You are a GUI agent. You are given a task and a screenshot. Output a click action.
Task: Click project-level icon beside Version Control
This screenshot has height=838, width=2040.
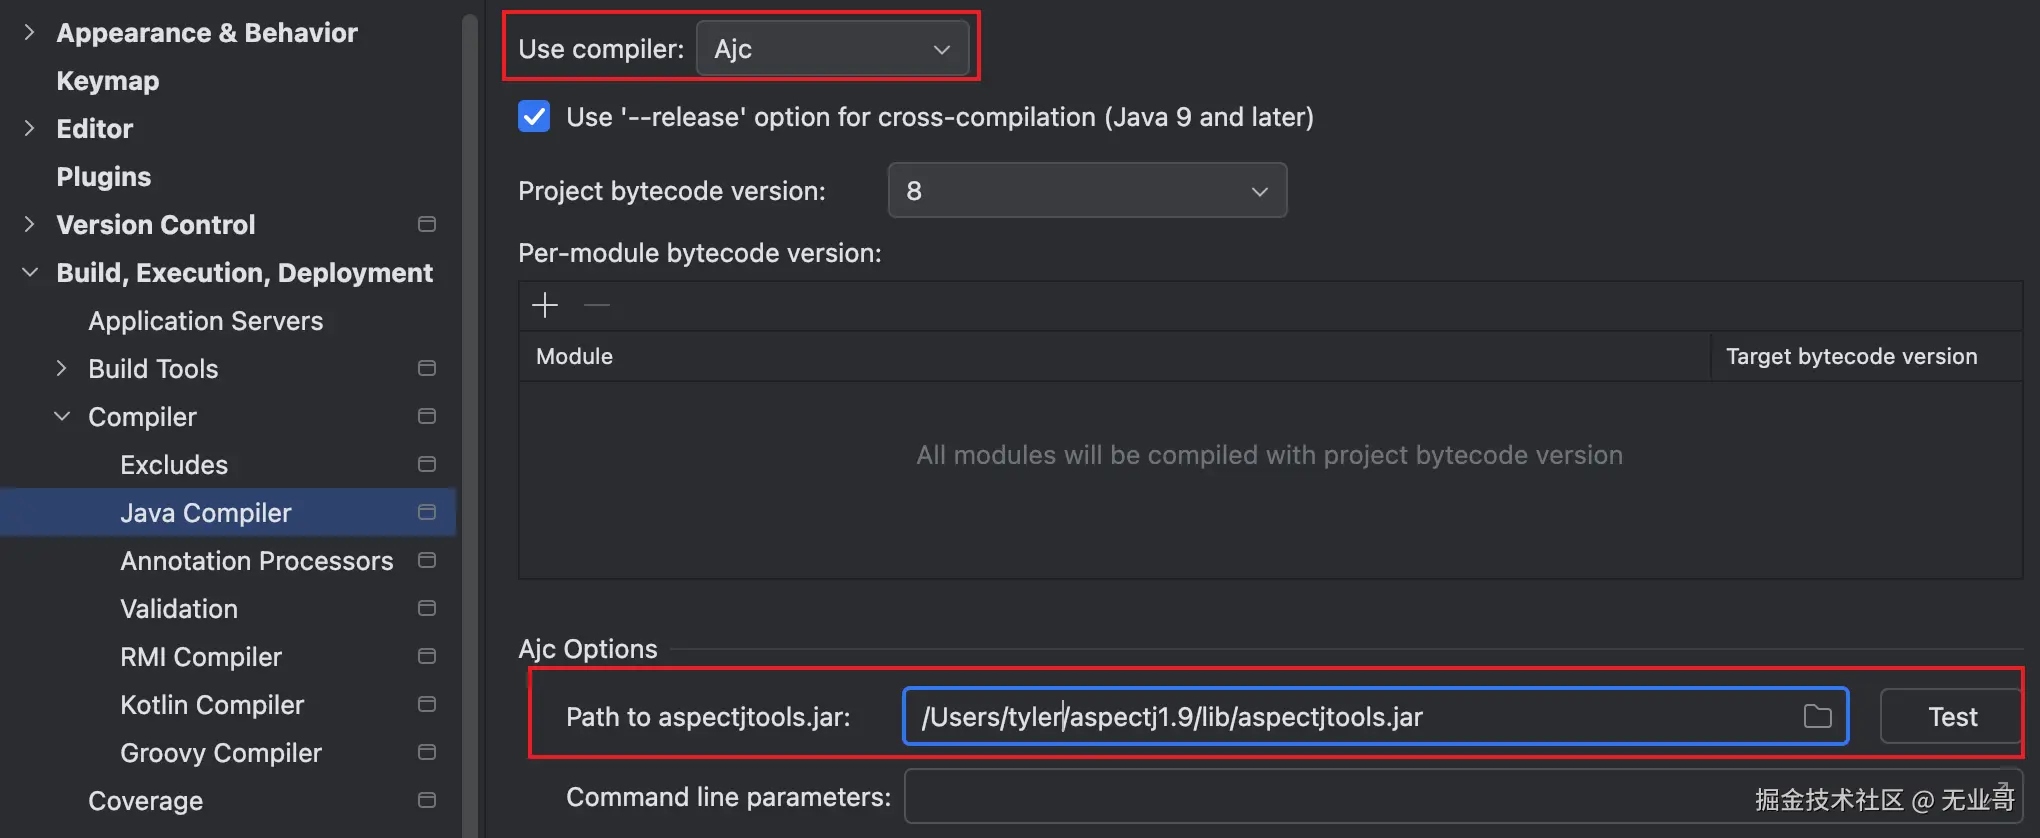pyautogui.click(x=427, y=224)
